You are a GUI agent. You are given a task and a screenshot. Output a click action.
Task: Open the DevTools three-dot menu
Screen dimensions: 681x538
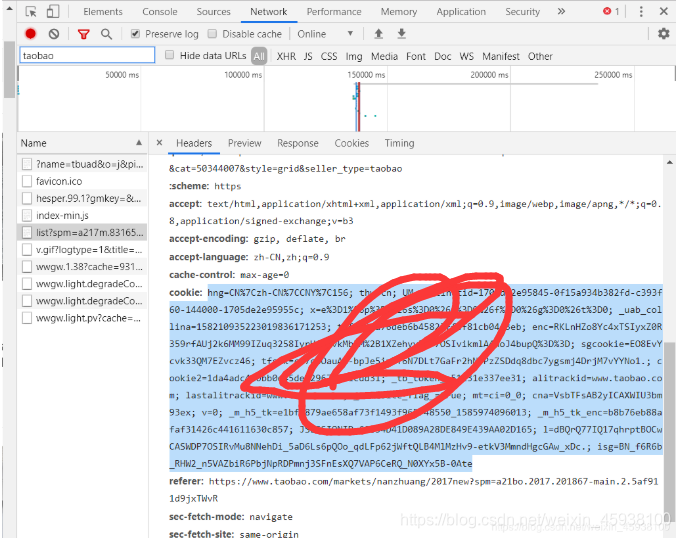click(x=641, y=12)
